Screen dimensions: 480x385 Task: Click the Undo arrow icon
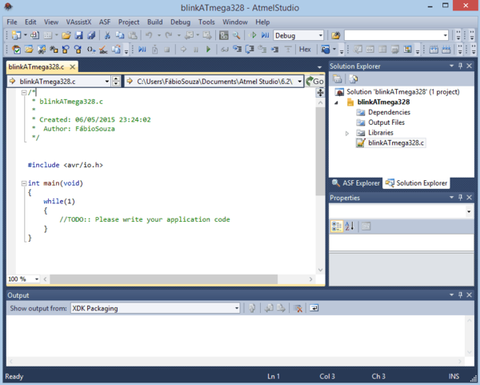(149, 35)
